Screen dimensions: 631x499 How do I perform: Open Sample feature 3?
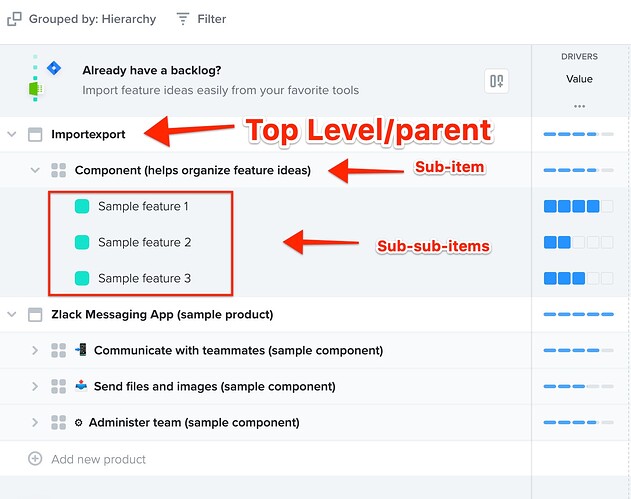(x=144, y=278)
